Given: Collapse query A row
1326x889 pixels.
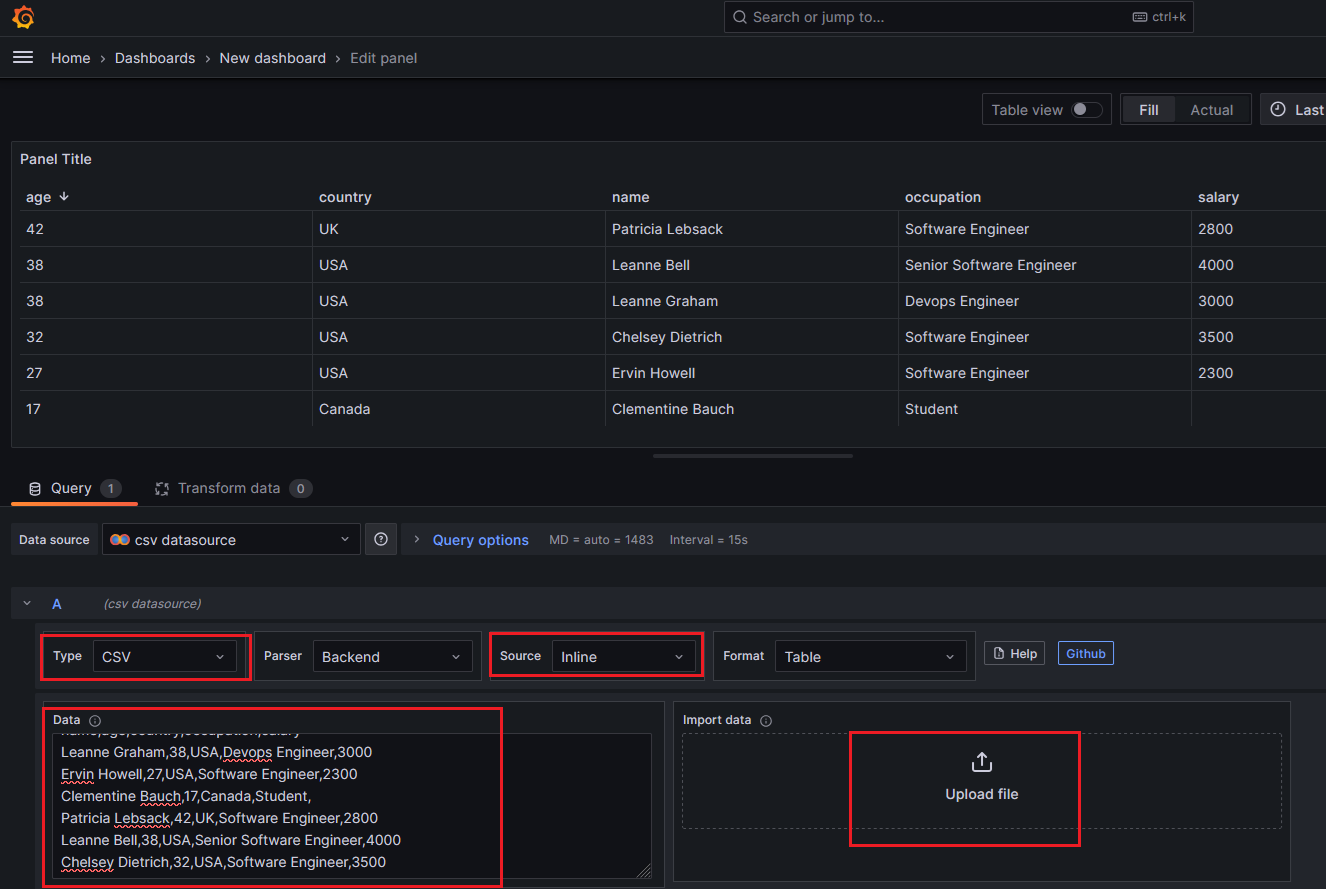Looking at the screenshot, I should (27, 604).
